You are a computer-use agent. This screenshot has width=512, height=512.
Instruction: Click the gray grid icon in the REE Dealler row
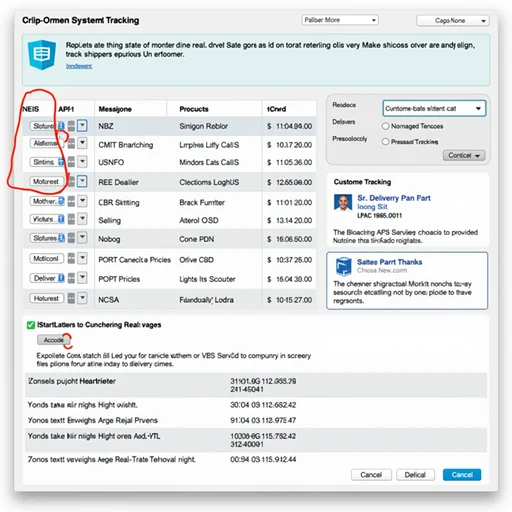[x=71, y=182]
